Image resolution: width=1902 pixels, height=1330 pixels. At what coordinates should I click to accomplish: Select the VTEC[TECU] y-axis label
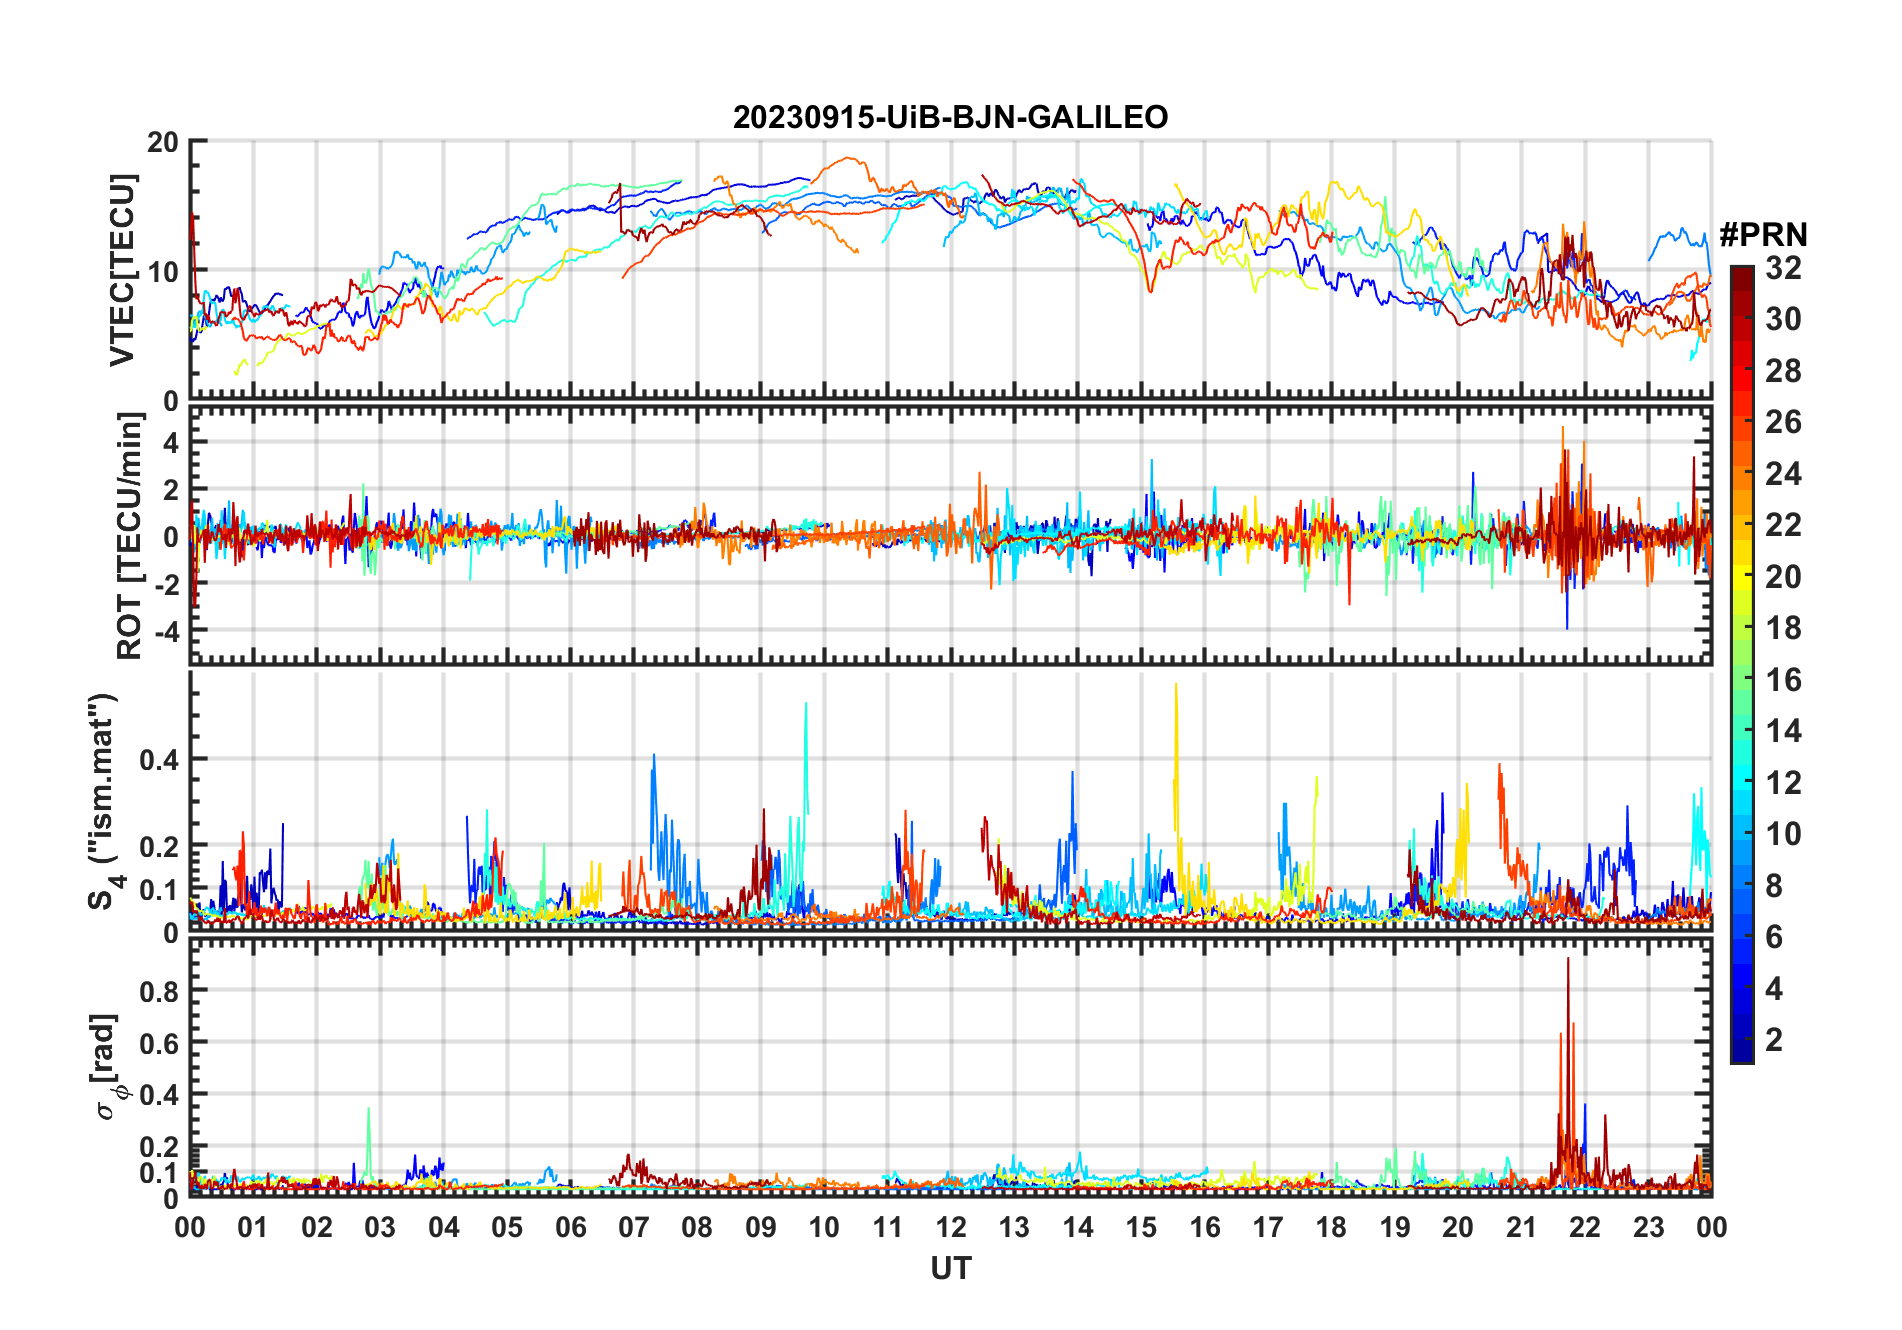point(123,270)
